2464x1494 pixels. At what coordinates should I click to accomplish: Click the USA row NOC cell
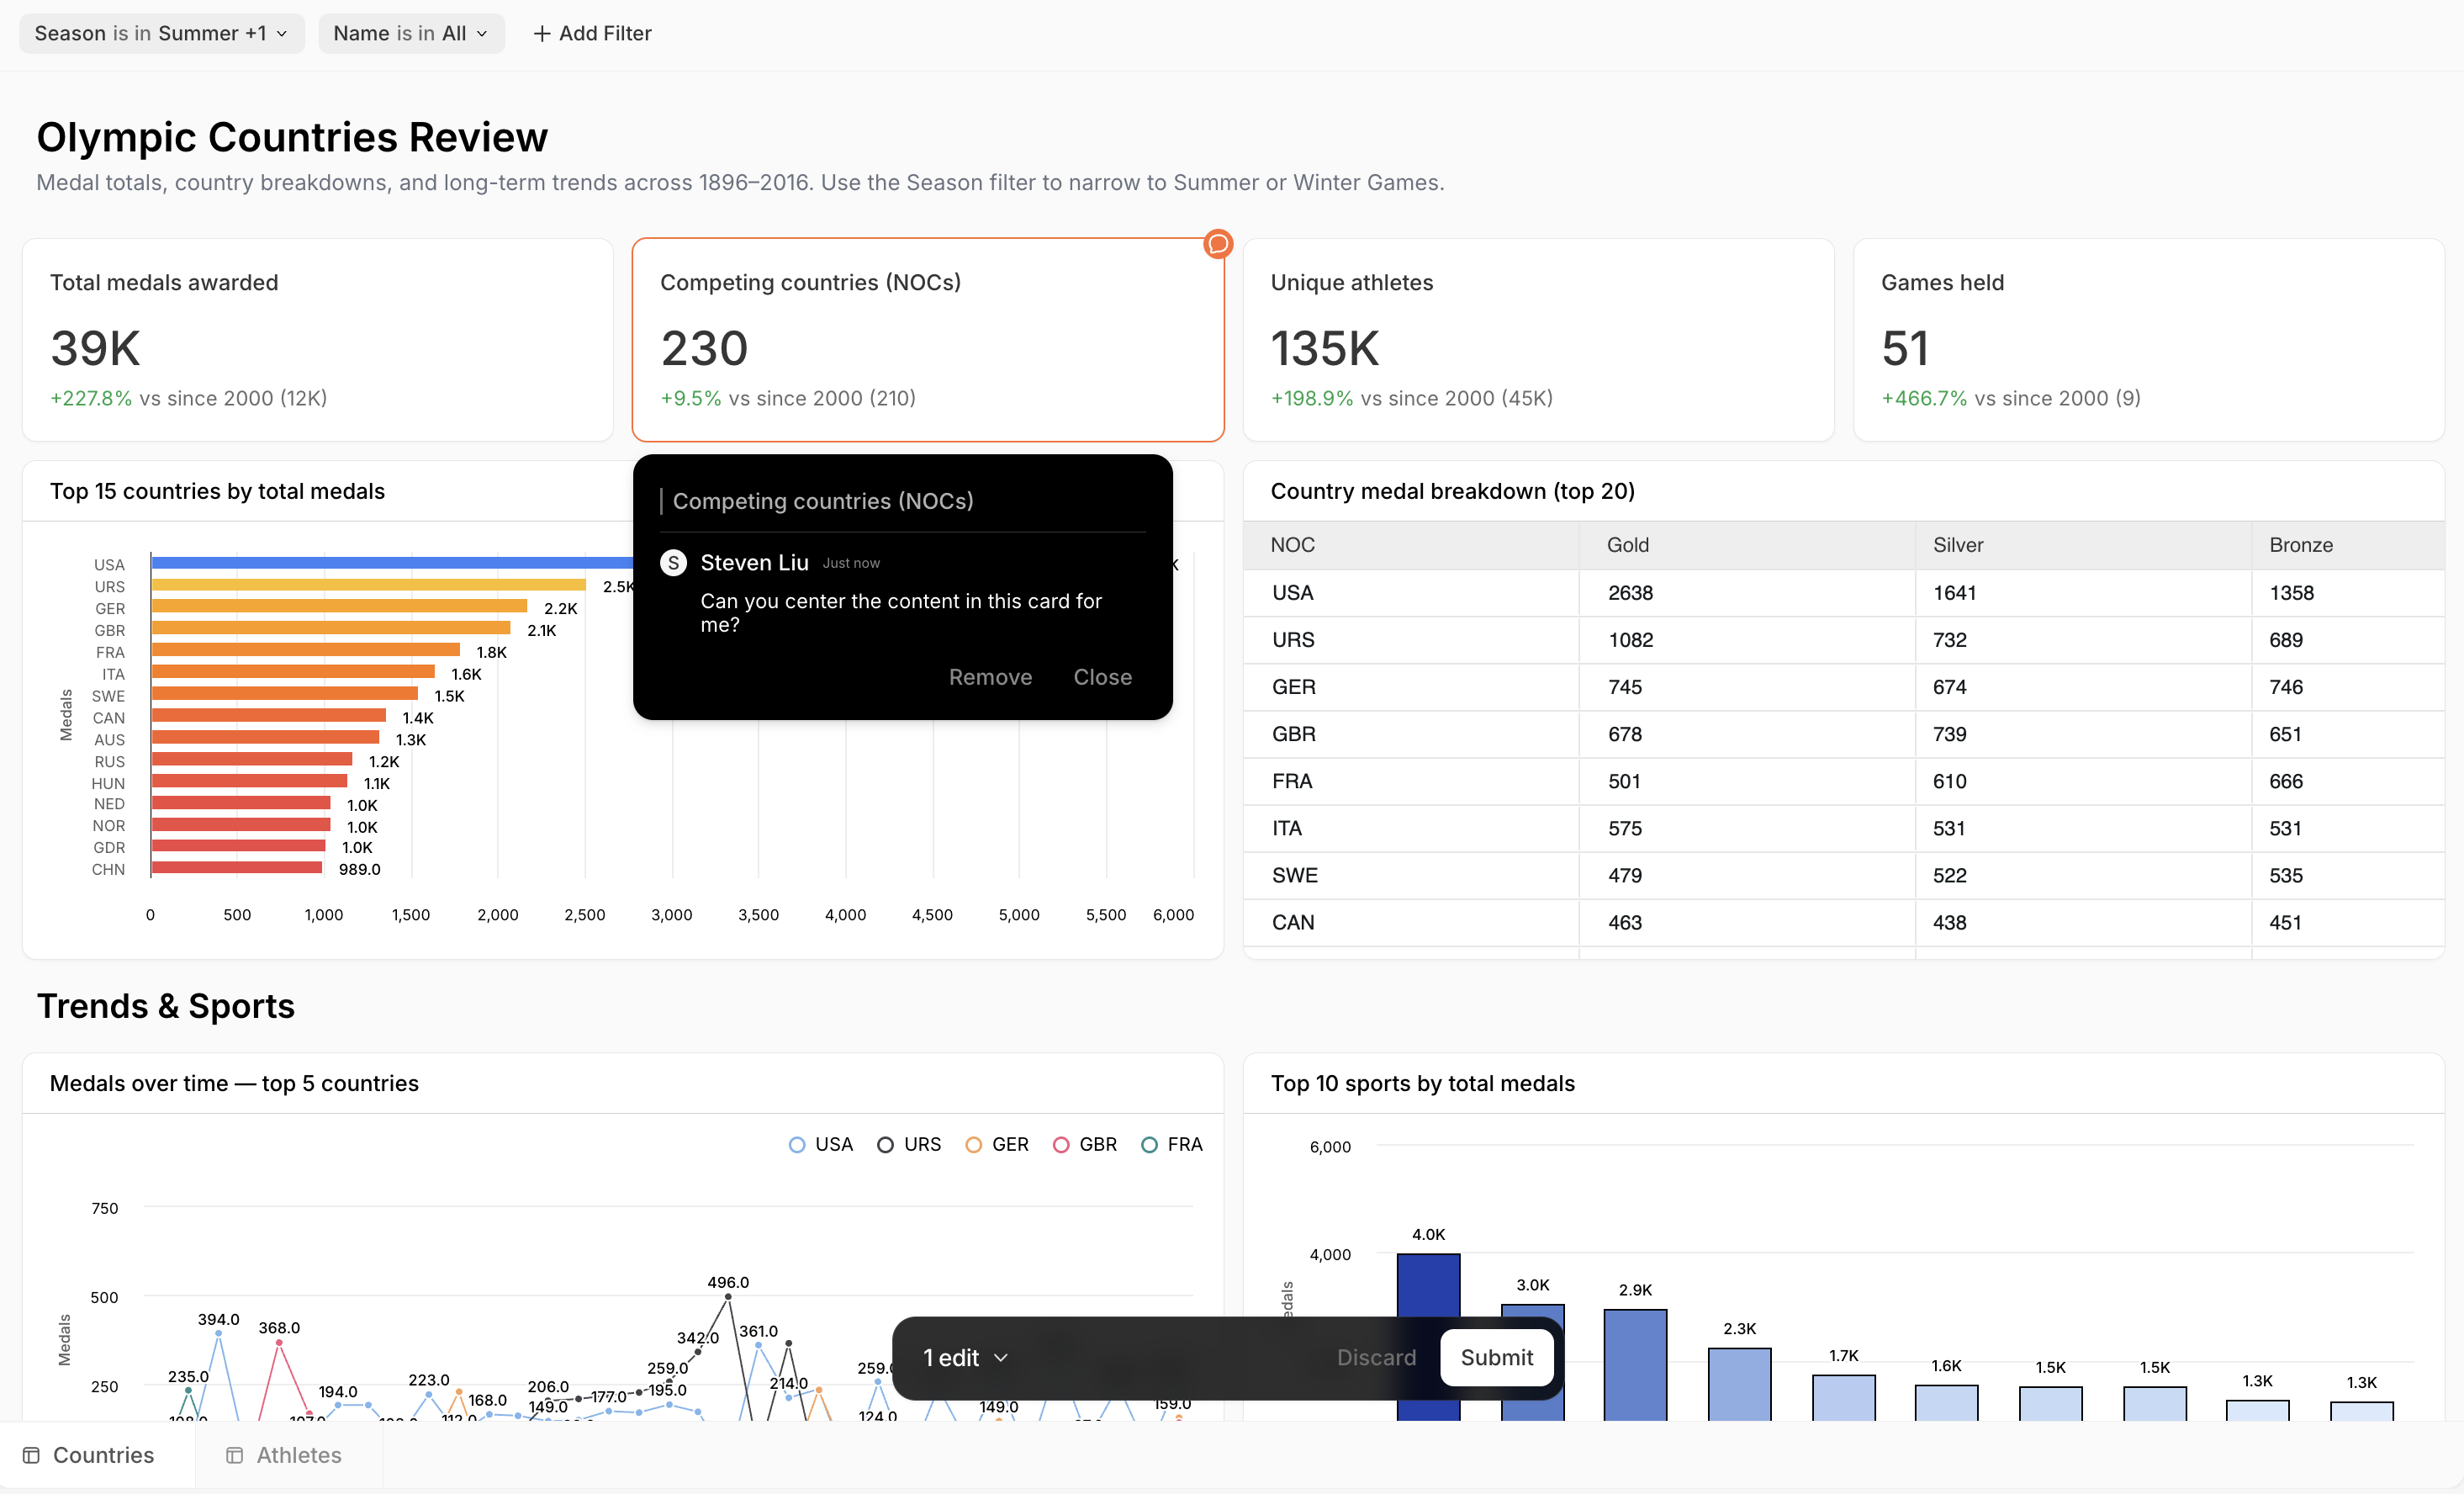click(1411, 593)
